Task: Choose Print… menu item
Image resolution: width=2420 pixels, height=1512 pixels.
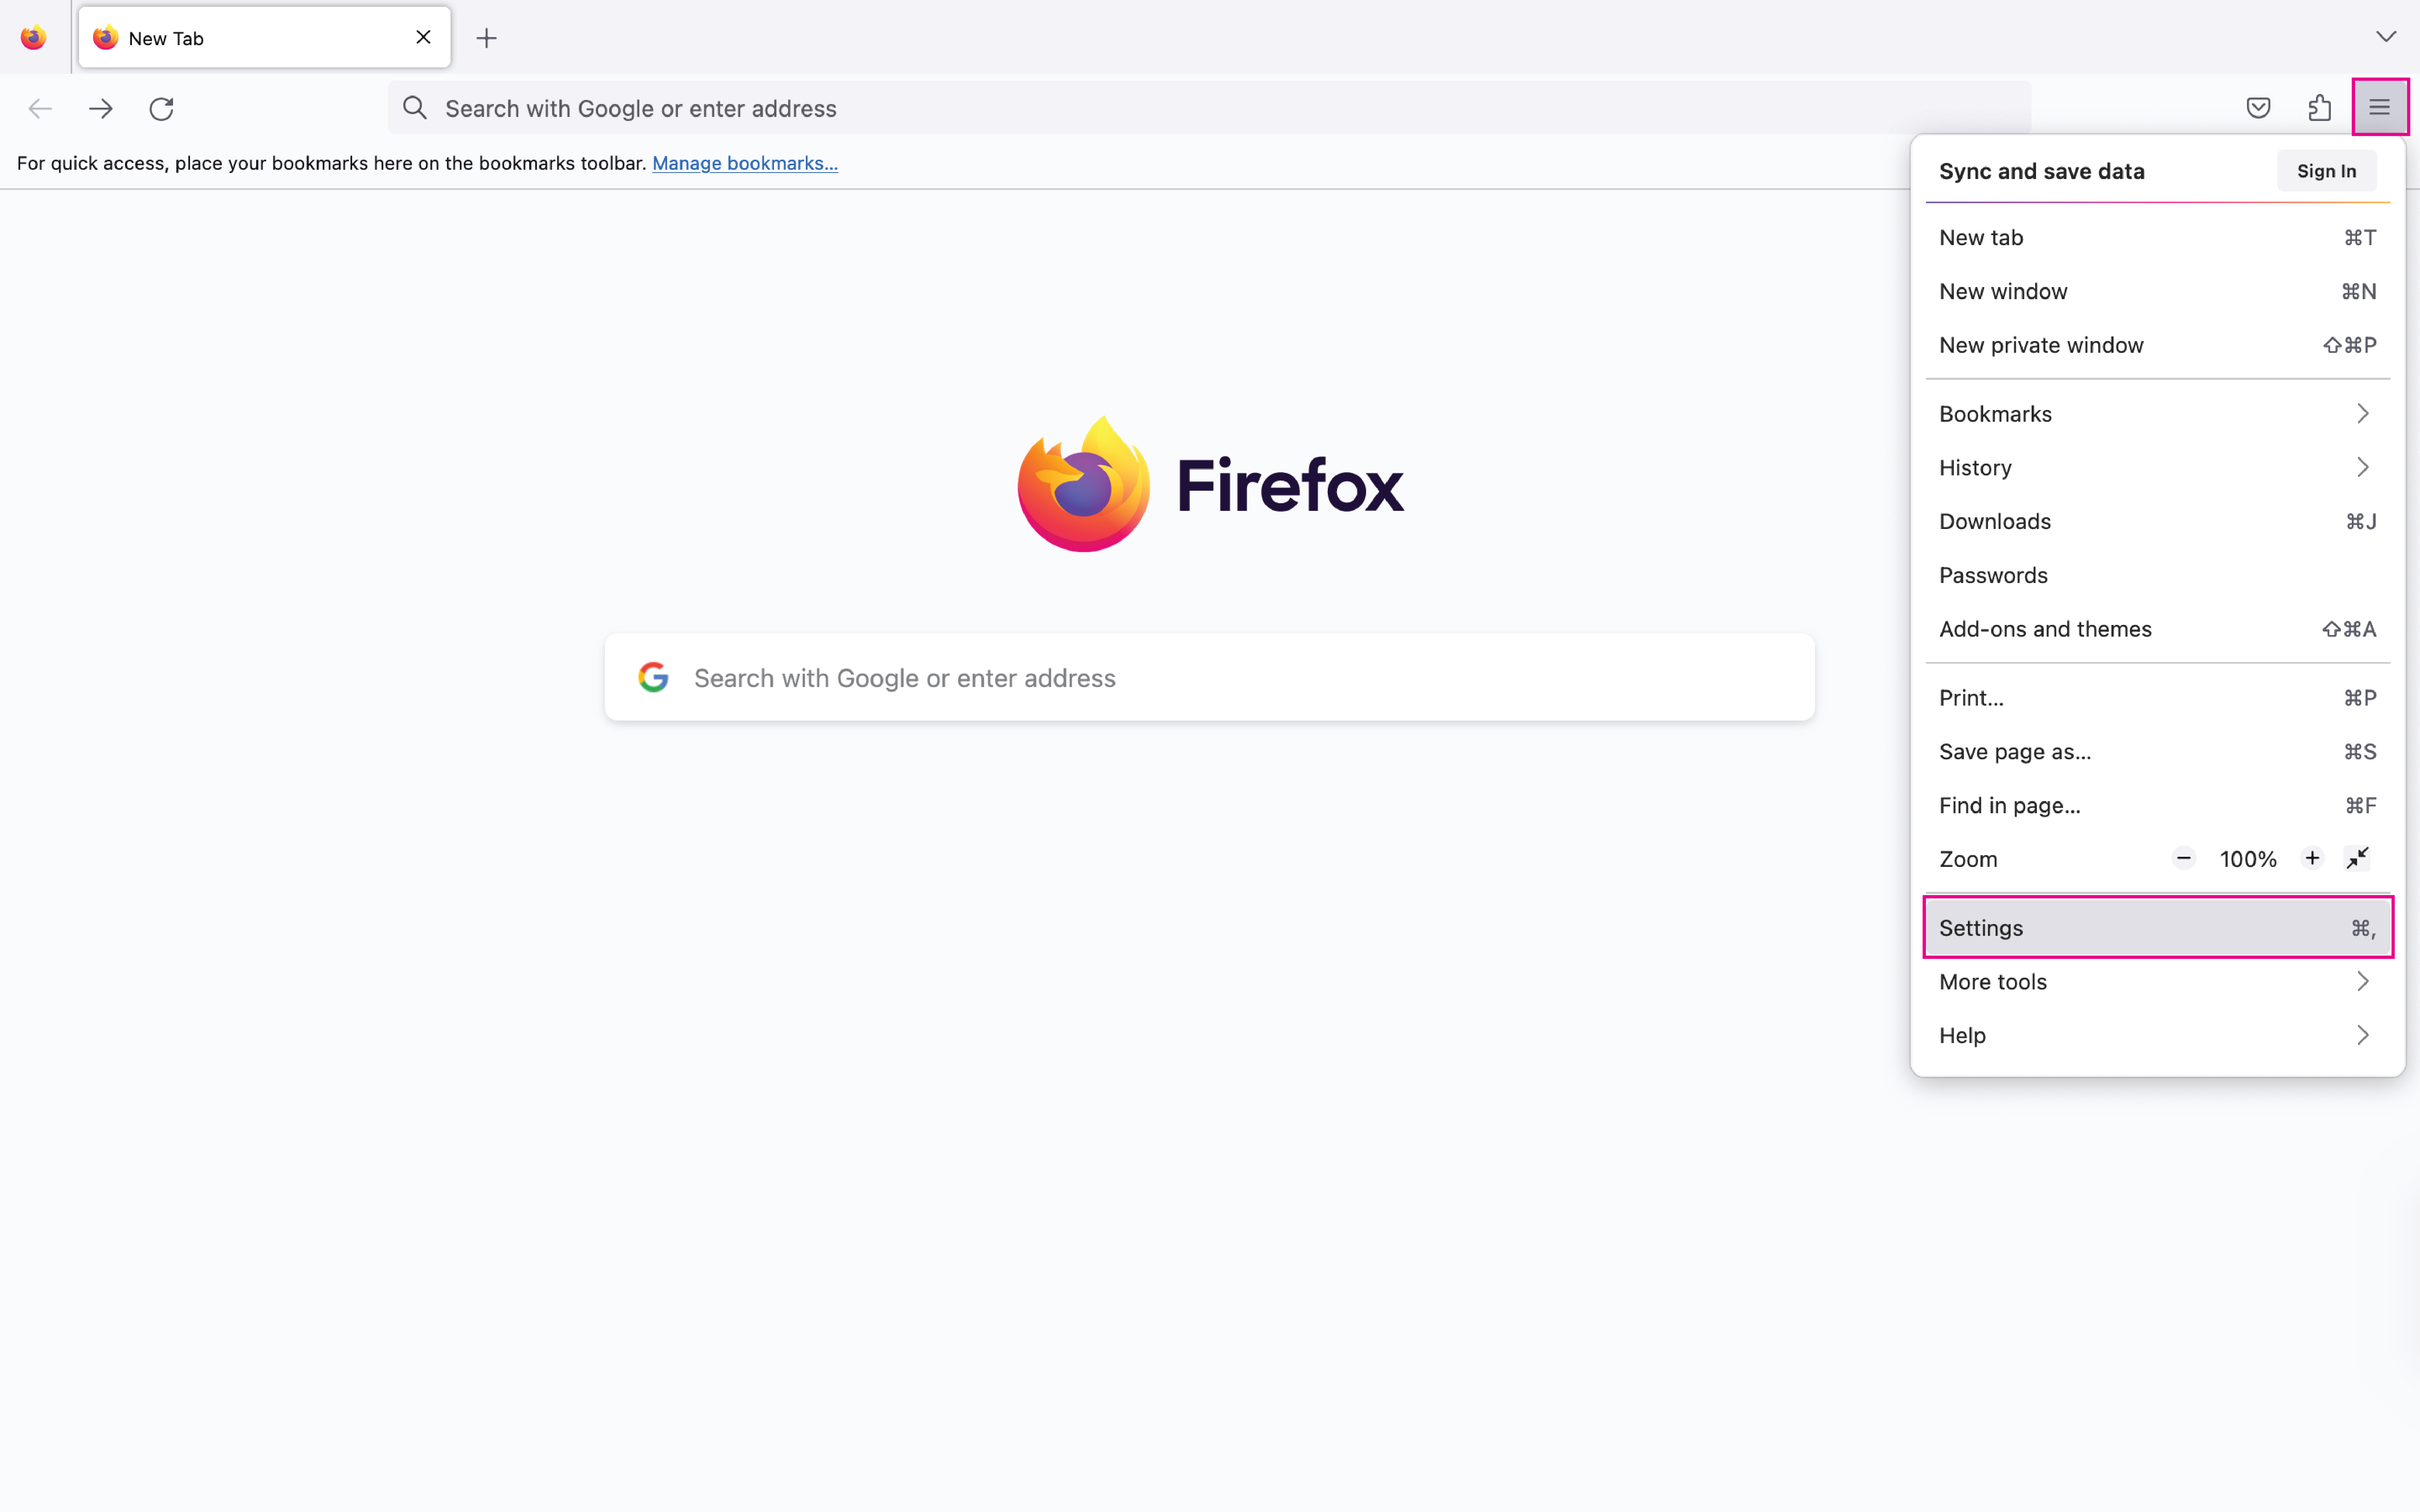Action: [x=2158, y=698]
